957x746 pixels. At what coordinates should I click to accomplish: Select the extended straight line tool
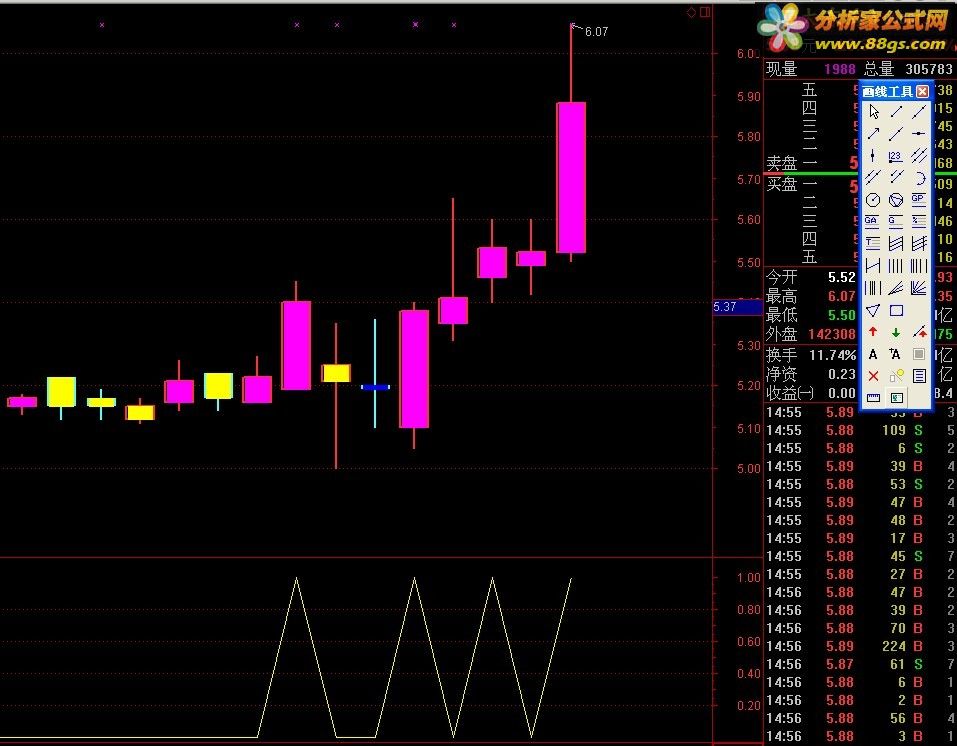919,112
